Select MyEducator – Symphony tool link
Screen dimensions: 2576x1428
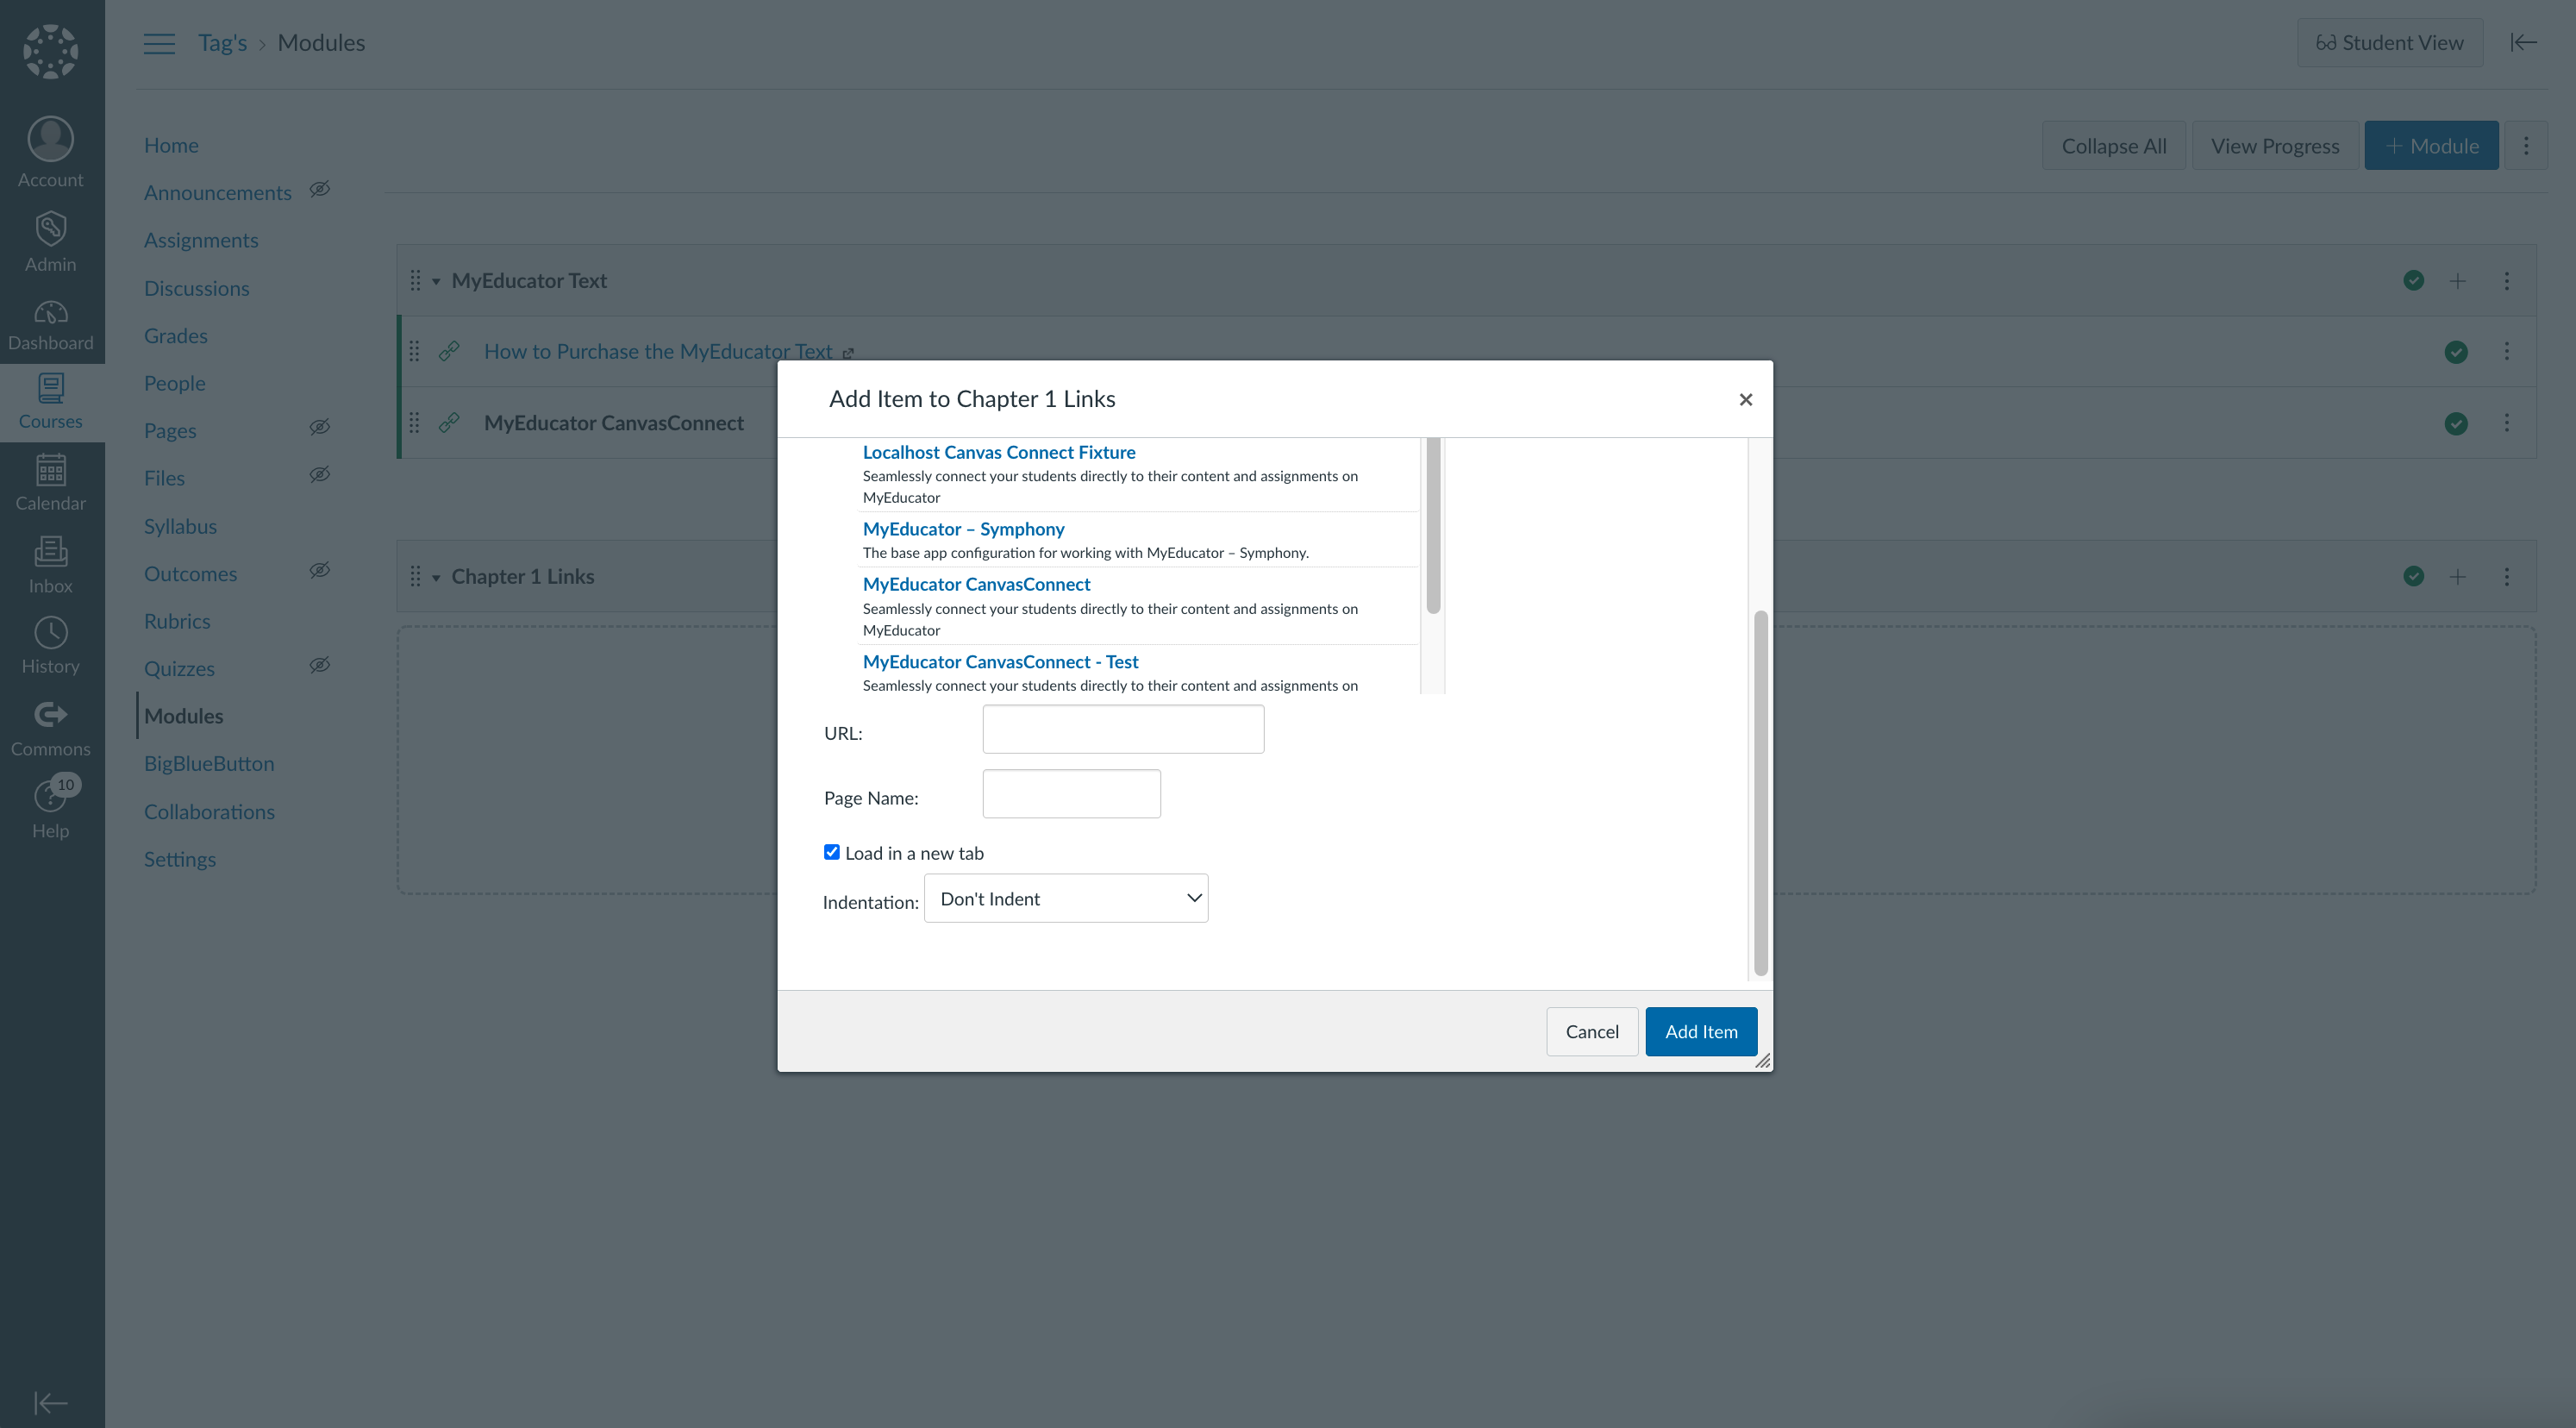(x=963, y=529)
